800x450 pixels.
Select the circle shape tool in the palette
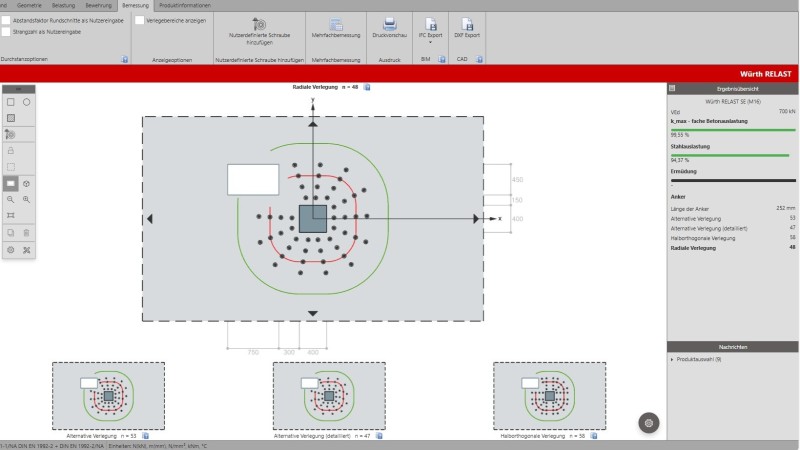[x=27, y=102]
